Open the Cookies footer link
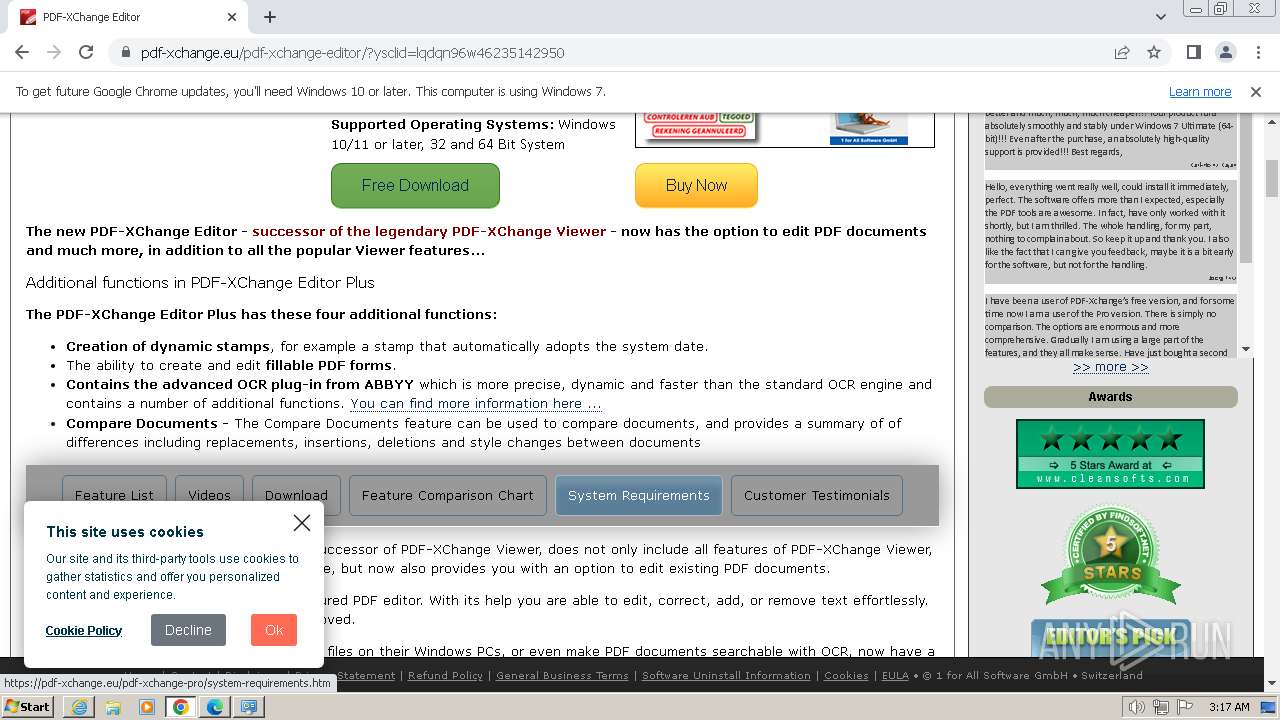Image resolution: width=1280 pixels, height=720 pixels. (x=846, y=675)
